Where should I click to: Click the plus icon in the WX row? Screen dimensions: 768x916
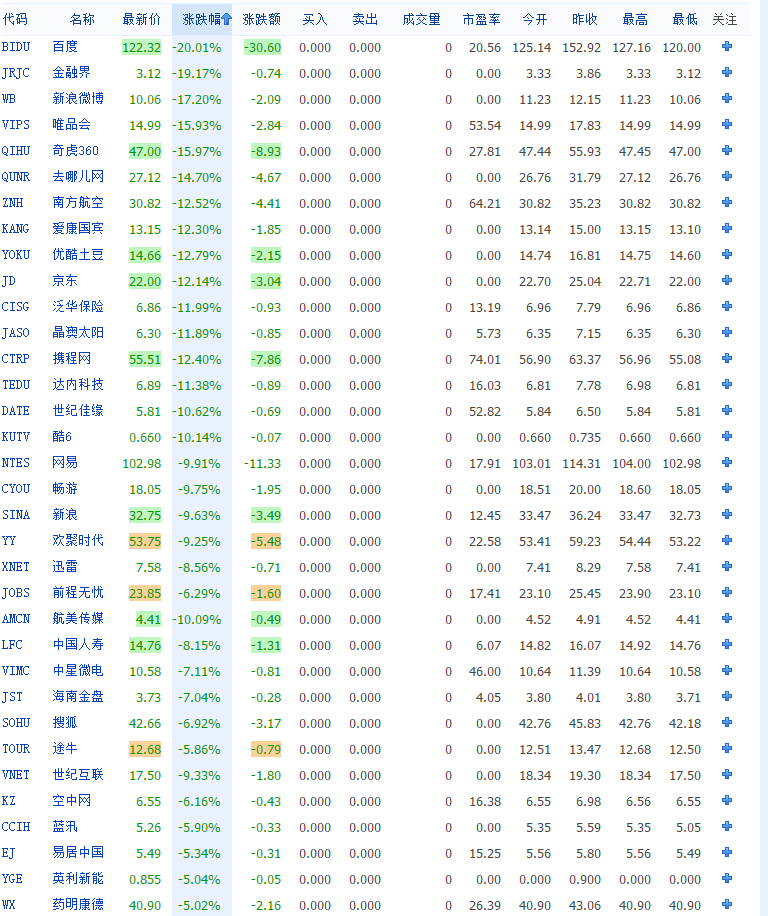[726, 905]
